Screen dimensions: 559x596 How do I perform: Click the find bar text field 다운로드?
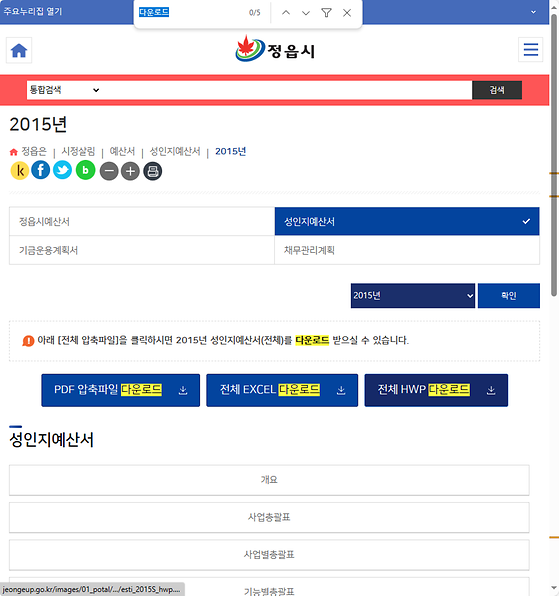[190, 13]
